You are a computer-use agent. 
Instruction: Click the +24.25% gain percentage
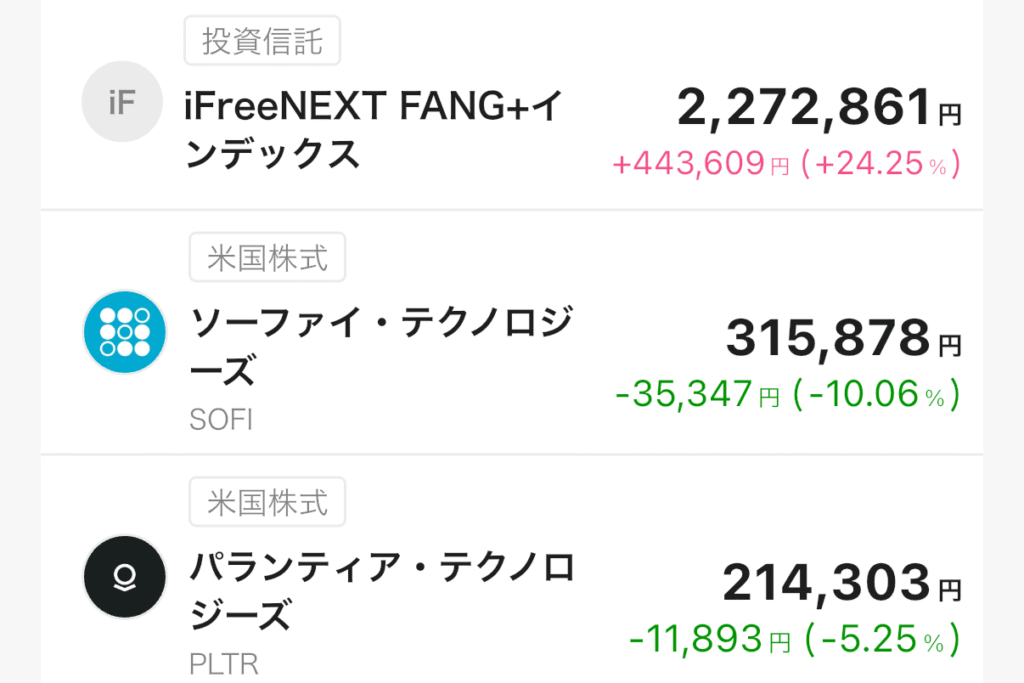click(880, 164)
